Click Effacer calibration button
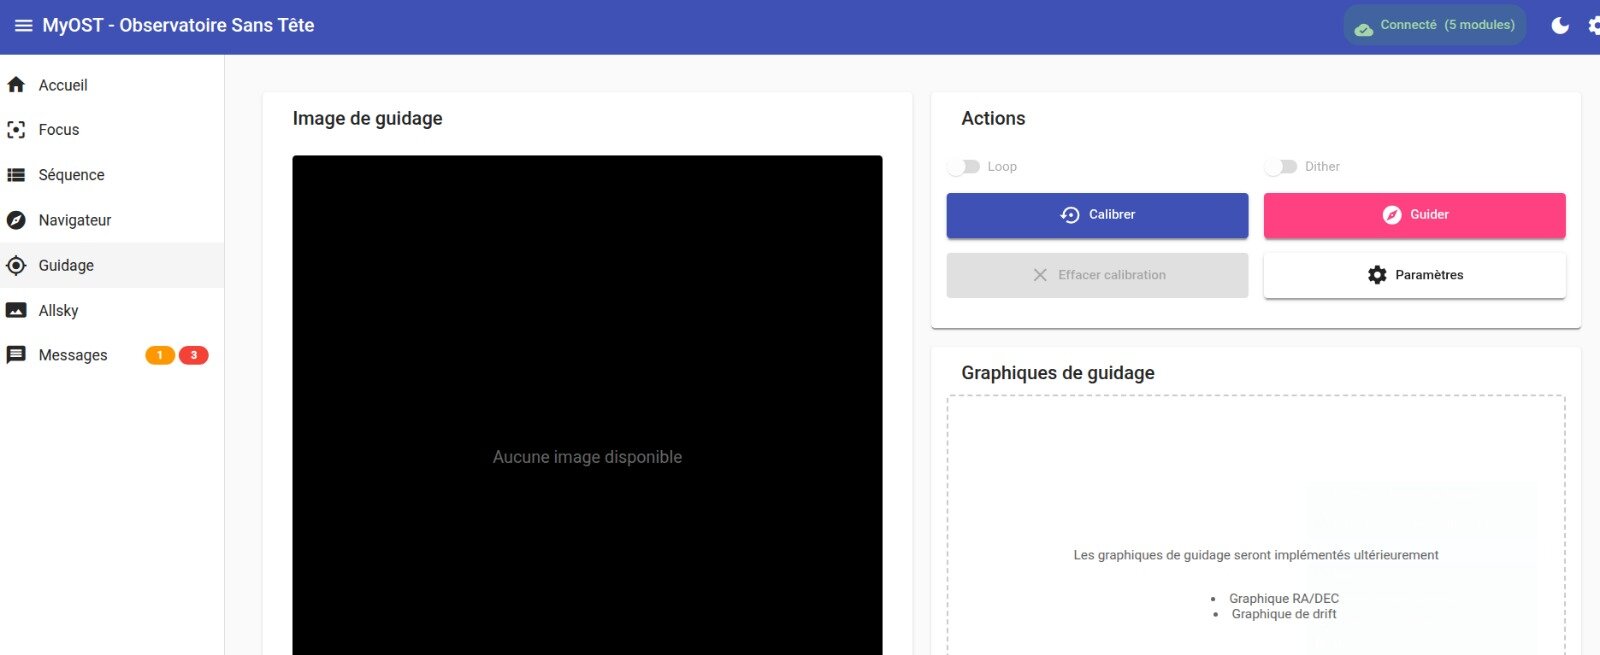Image resolution: width=1600 pixels, height=655 pixels. pos(1097,275)
